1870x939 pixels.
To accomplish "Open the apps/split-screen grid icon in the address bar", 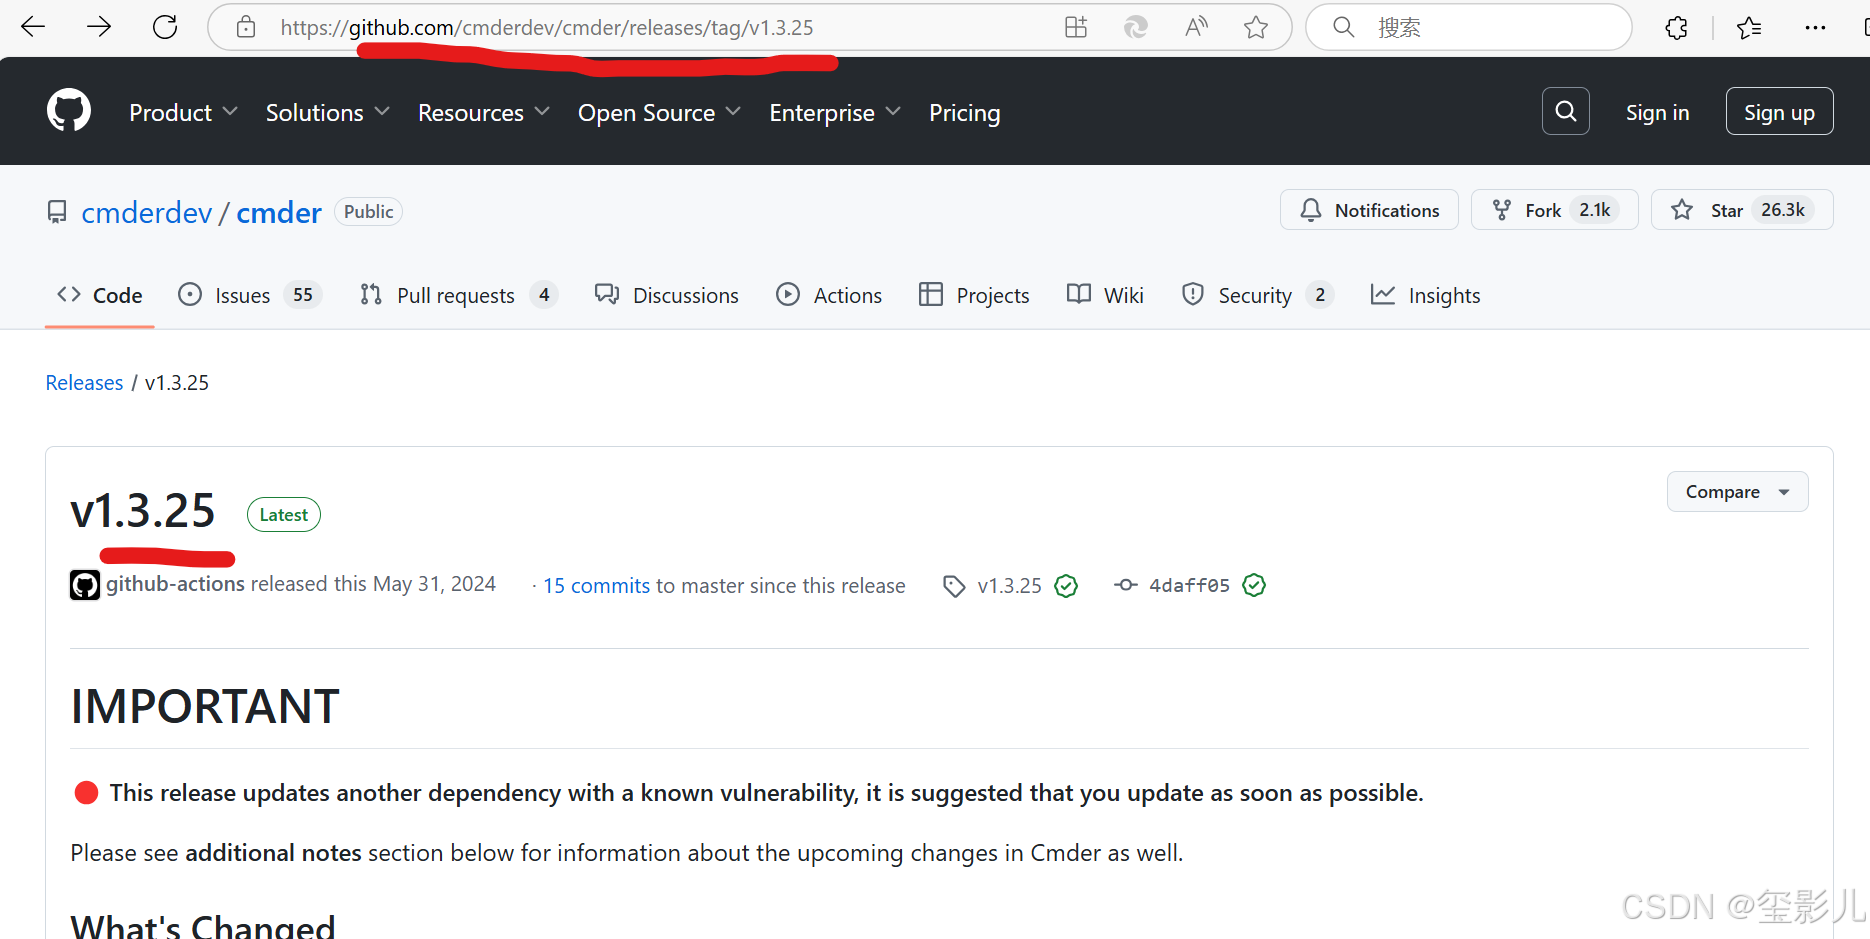I will click(1076, 27).
